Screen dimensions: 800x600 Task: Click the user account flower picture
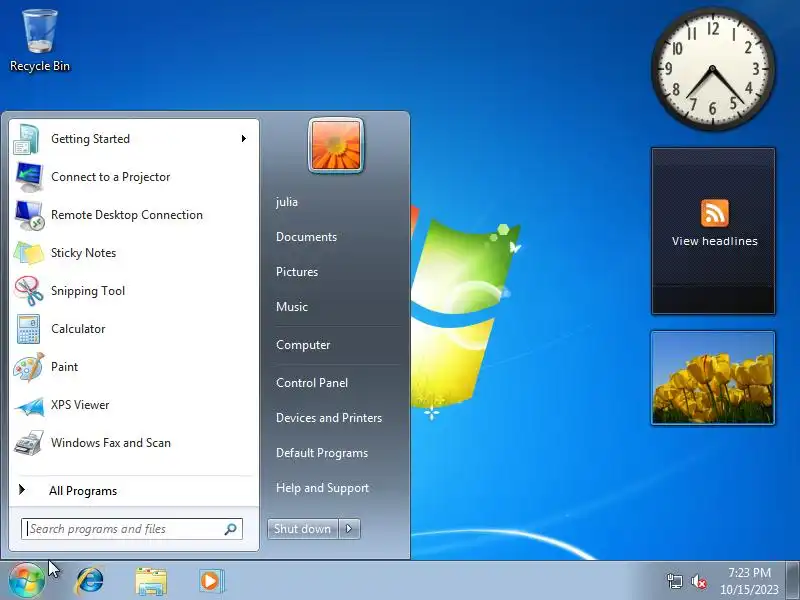[336, 145]
